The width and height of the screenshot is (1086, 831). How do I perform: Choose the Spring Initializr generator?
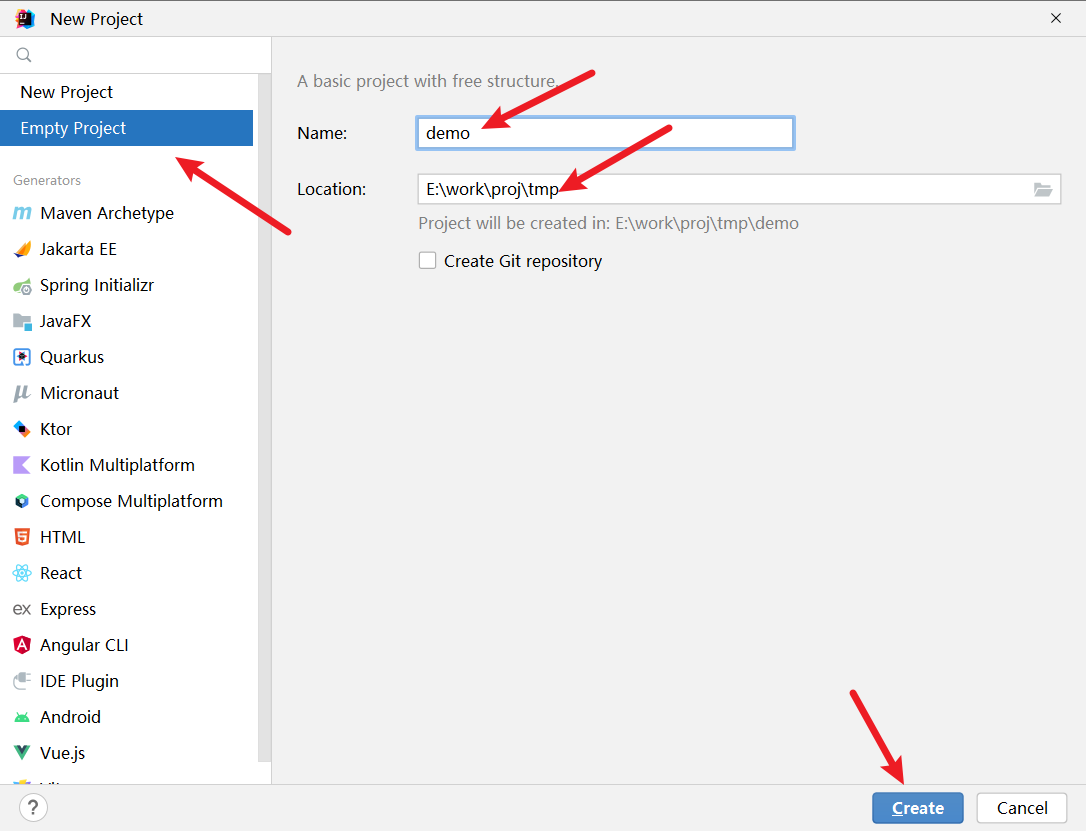click(x=126, y=285)
